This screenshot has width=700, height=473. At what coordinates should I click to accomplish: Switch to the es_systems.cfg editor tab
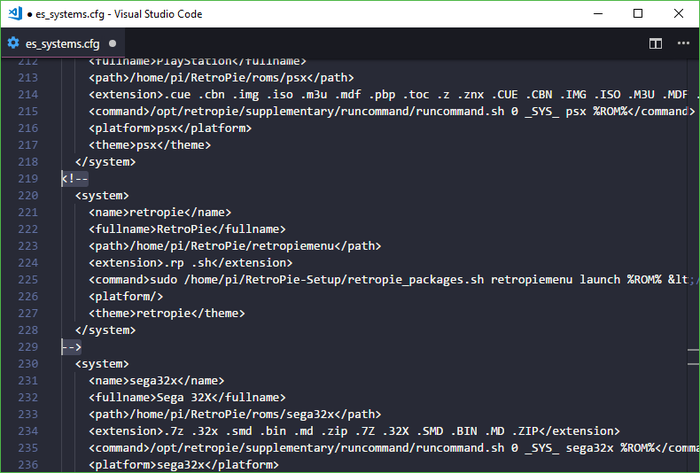(x=64, y=44)
